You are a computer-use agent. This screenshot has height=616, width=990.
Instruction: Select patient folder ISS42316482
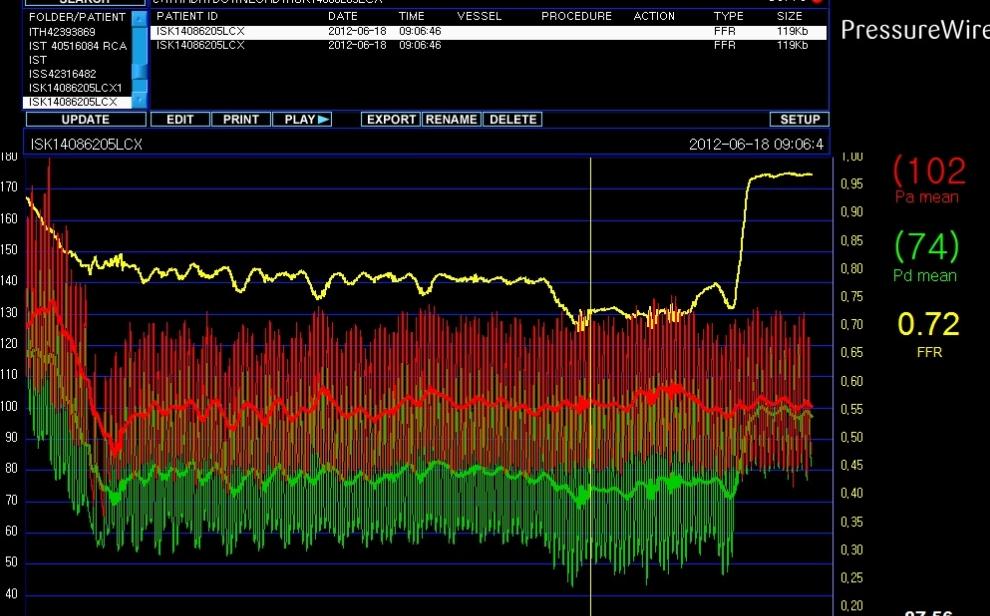pos(63,74)
